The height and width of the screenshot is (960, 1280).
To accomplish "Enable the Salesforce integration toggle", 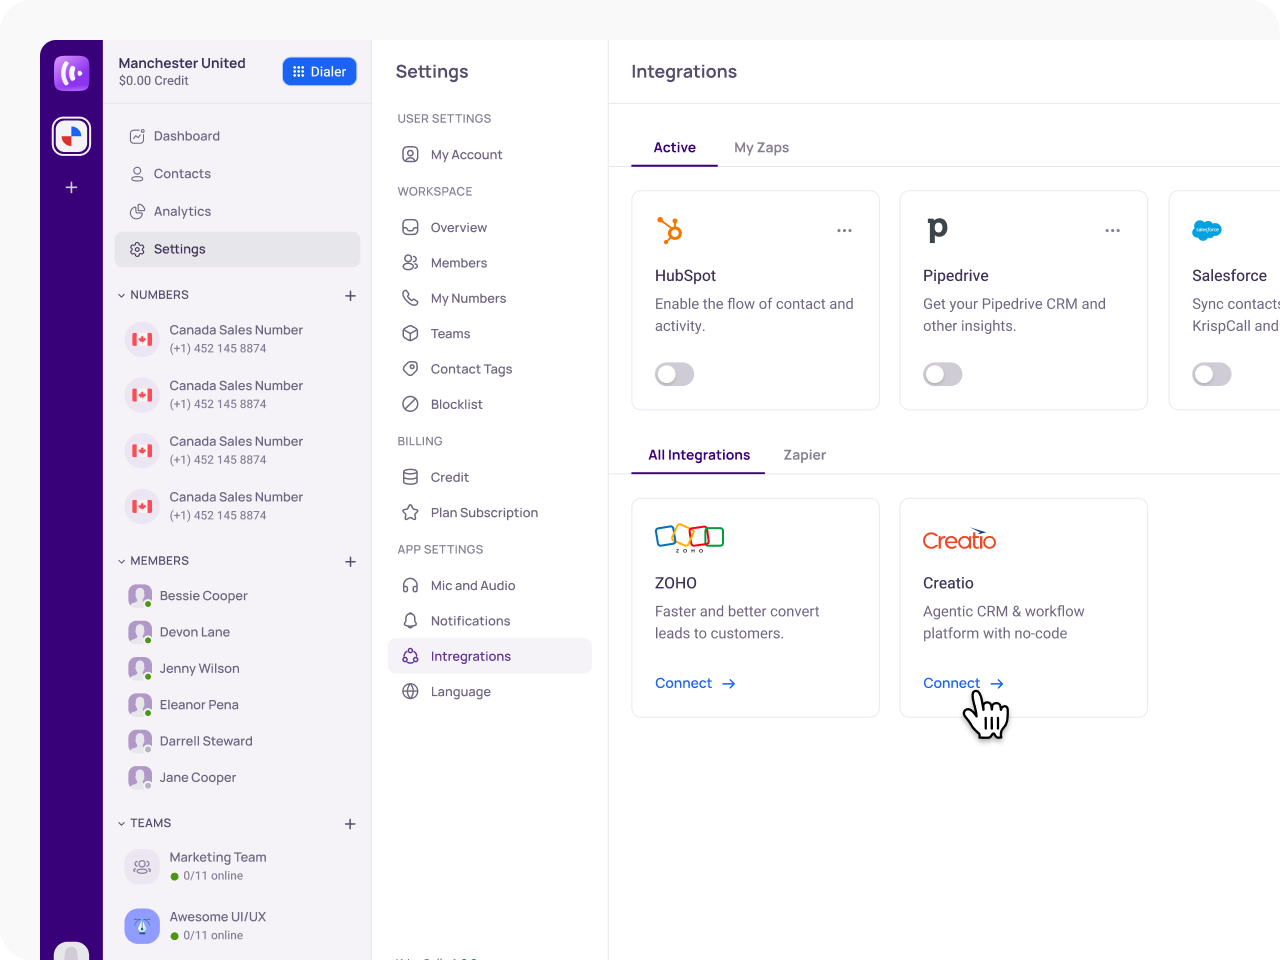I will pos(1212,374).
